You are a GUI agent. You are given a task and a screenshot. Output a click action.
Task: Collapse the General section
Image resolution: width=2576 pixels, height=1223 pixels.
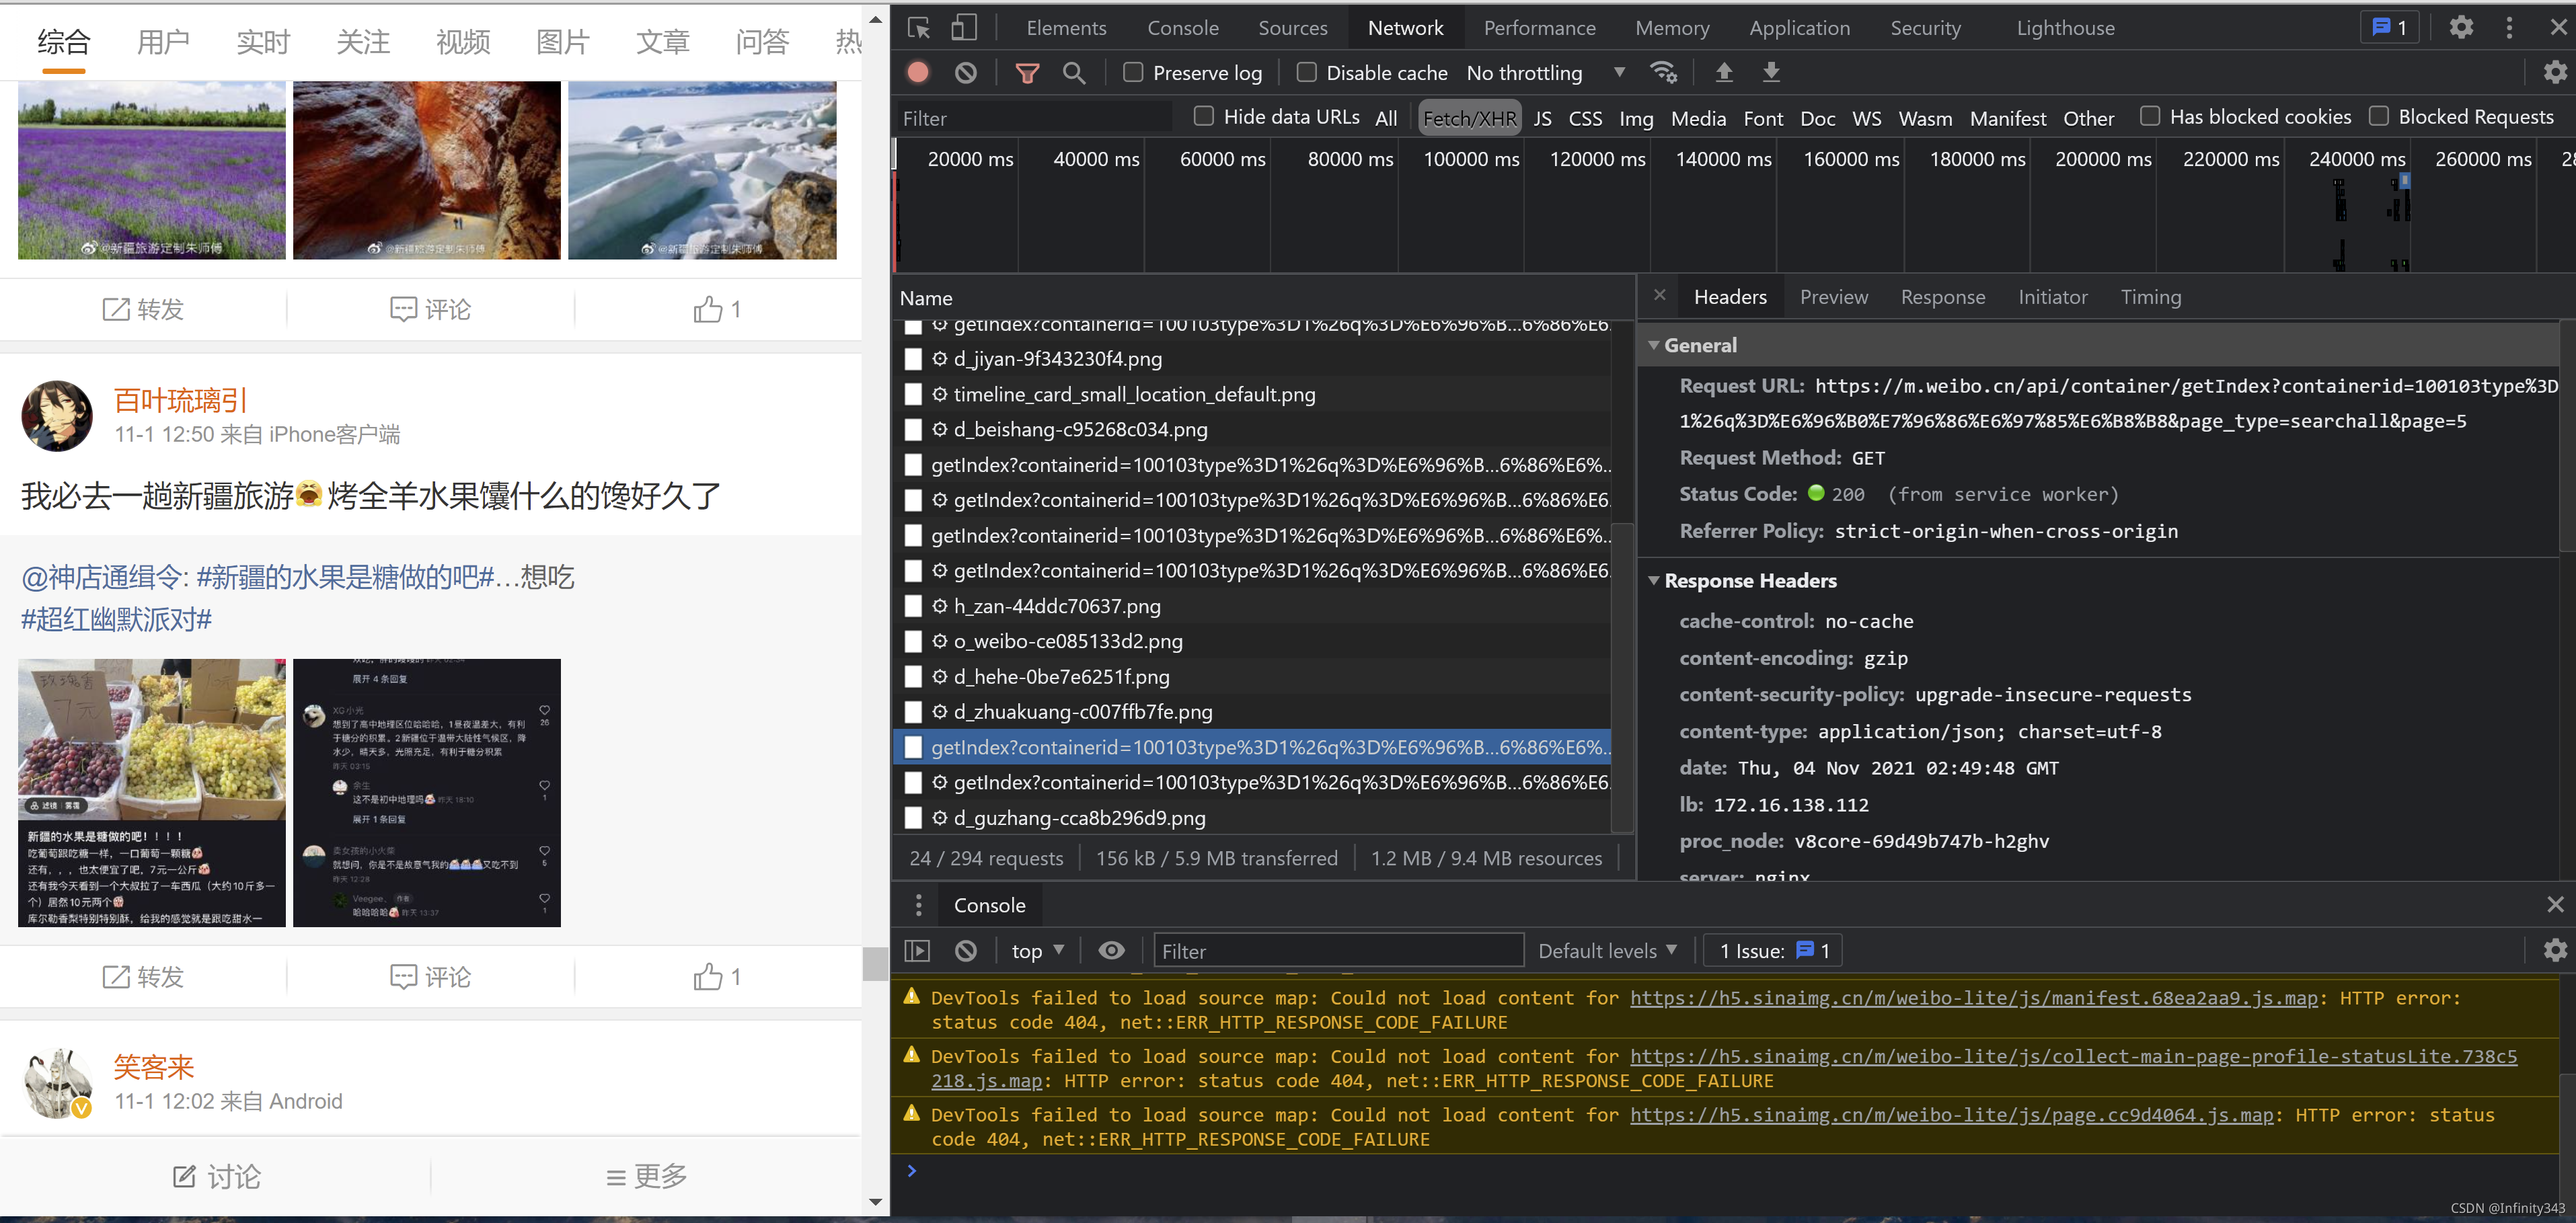pyautogui.click(x=1654, y=345)
